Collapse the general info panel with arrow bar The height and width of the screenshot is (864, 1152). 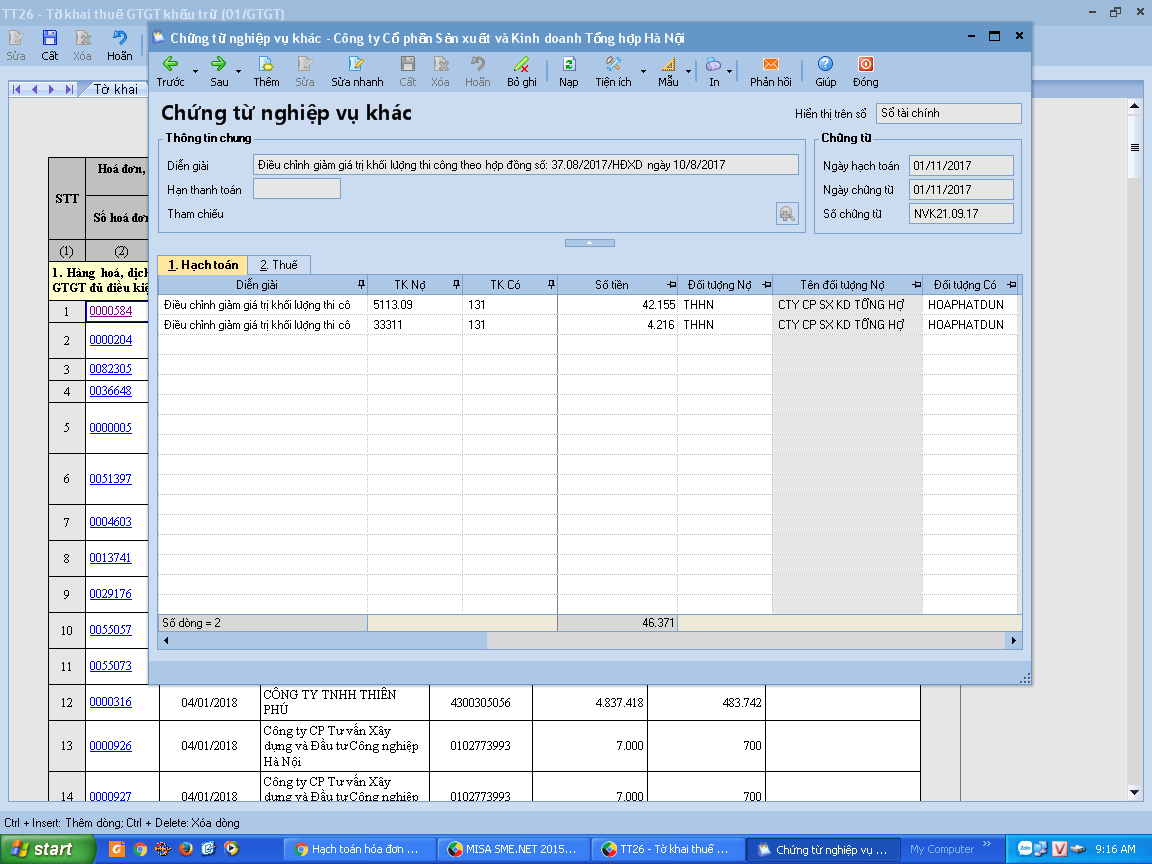point(589,242)
